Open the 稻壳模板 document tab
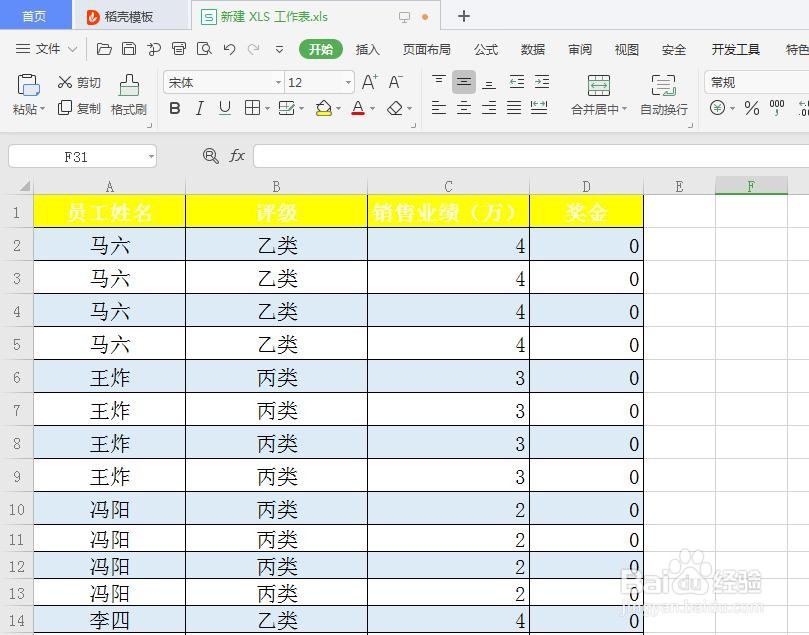Screen dimensions: 809x635 click(x=131, y=16)
